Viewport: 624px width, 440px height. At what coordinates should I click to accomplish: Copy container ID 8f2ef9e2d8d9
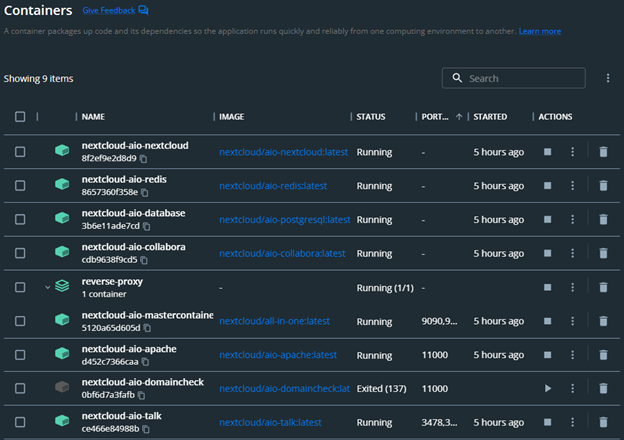point(144,159)
